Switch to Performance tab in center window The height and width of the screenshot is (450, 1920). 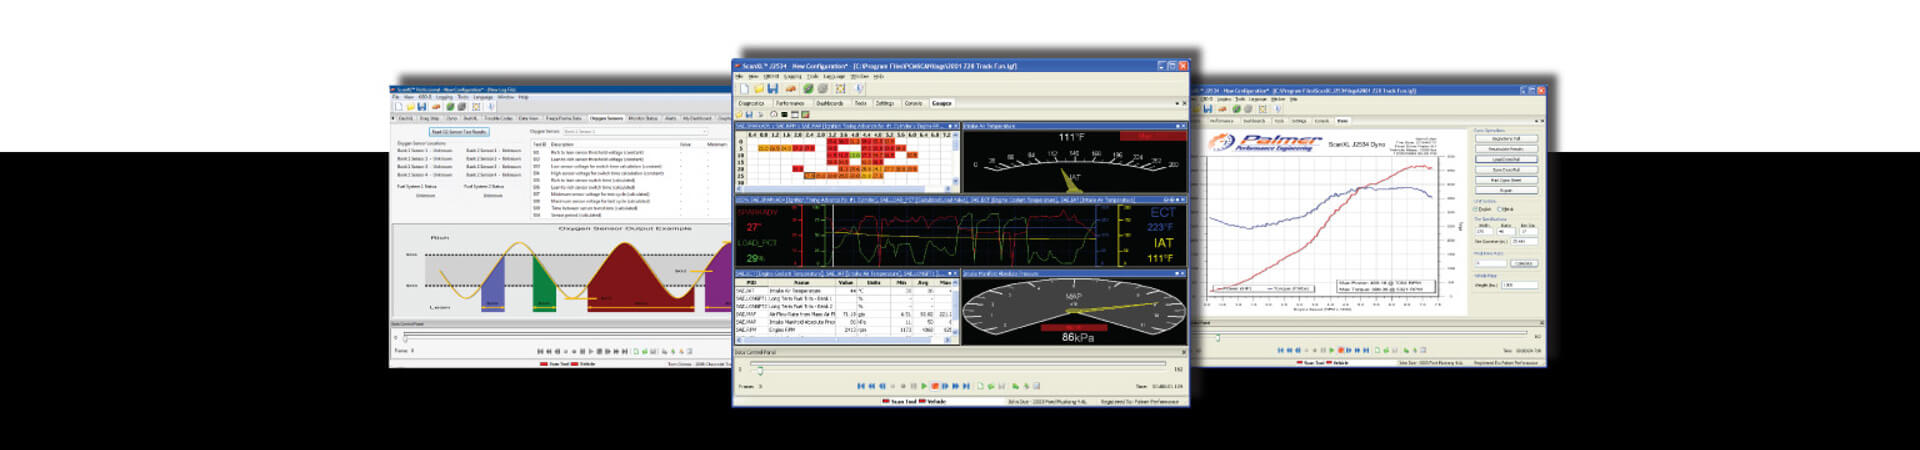pyautogui.click(x=790, y=103)
